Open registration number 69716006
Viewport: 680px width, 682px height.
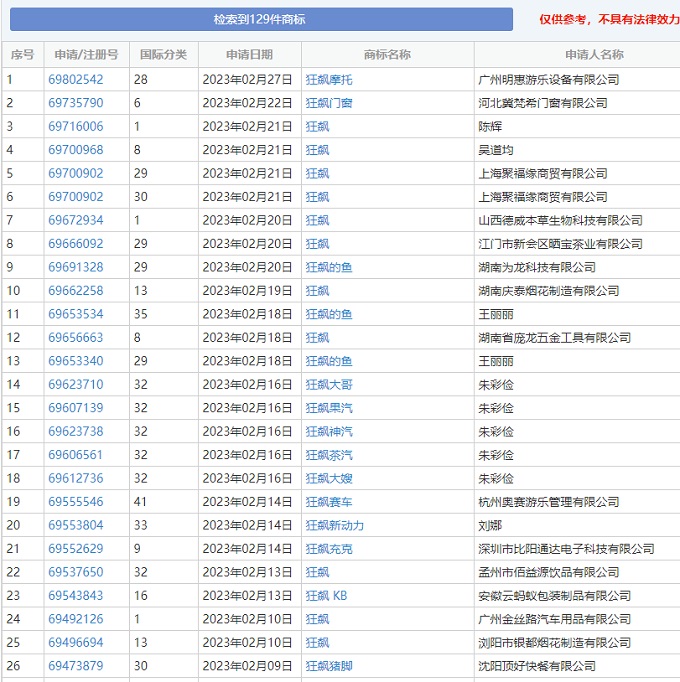pos(76,127)
